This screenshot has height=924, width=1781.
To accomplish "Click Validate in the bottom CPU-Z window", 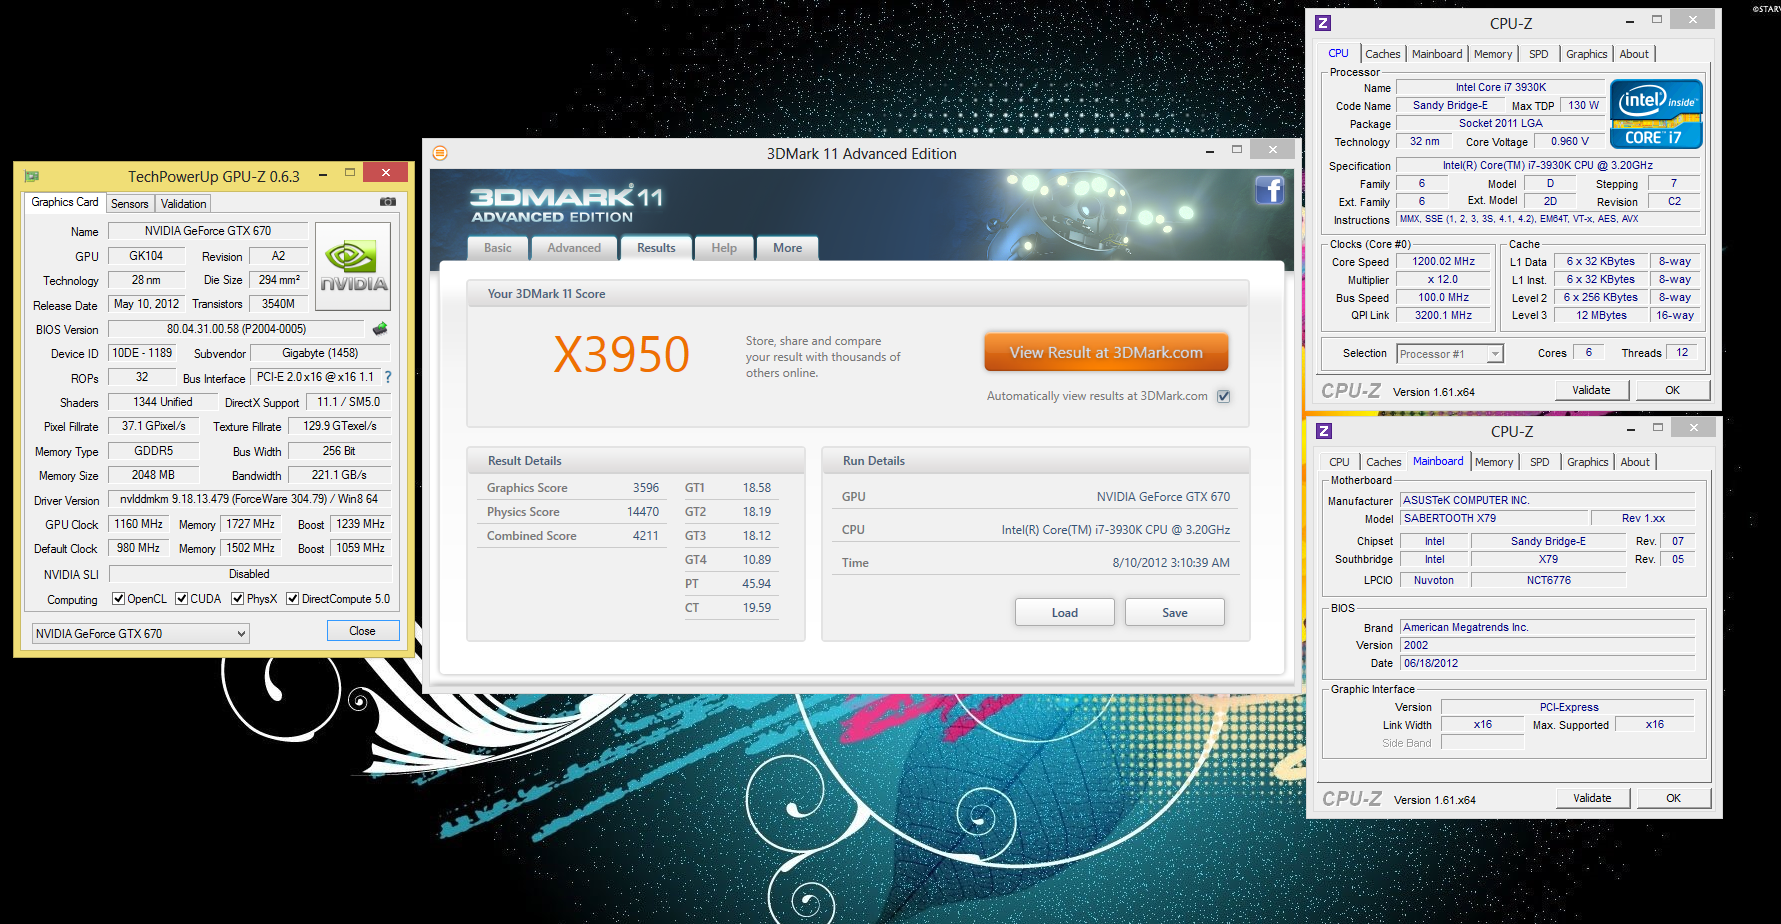I will [1593, 798].
